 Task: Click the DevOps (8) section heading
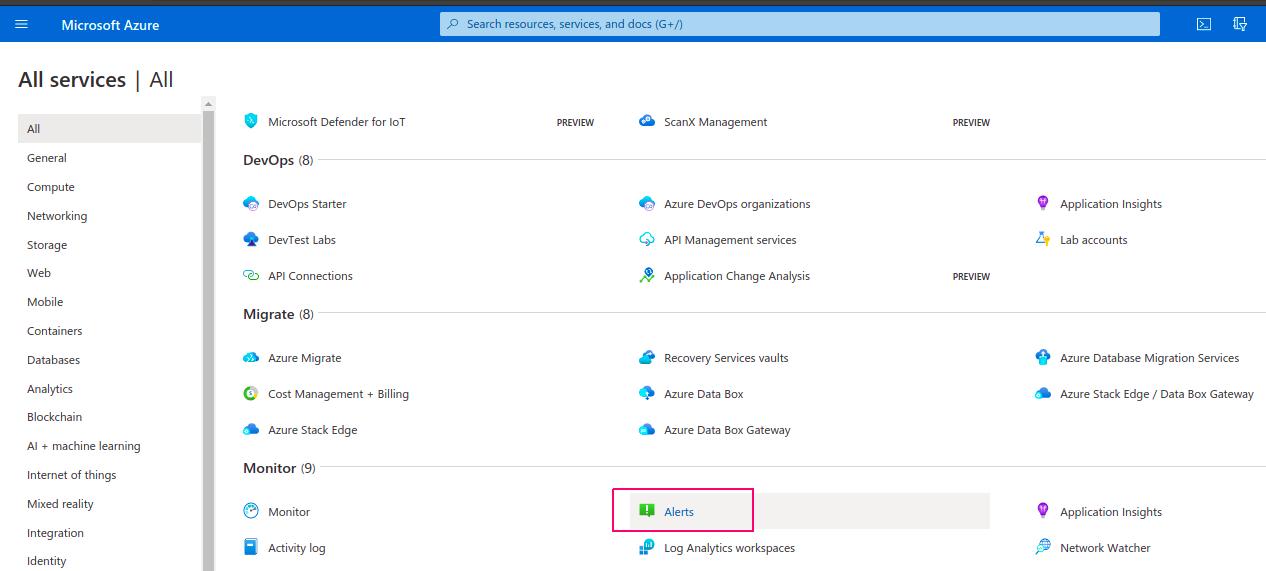[x=278, y=160]
